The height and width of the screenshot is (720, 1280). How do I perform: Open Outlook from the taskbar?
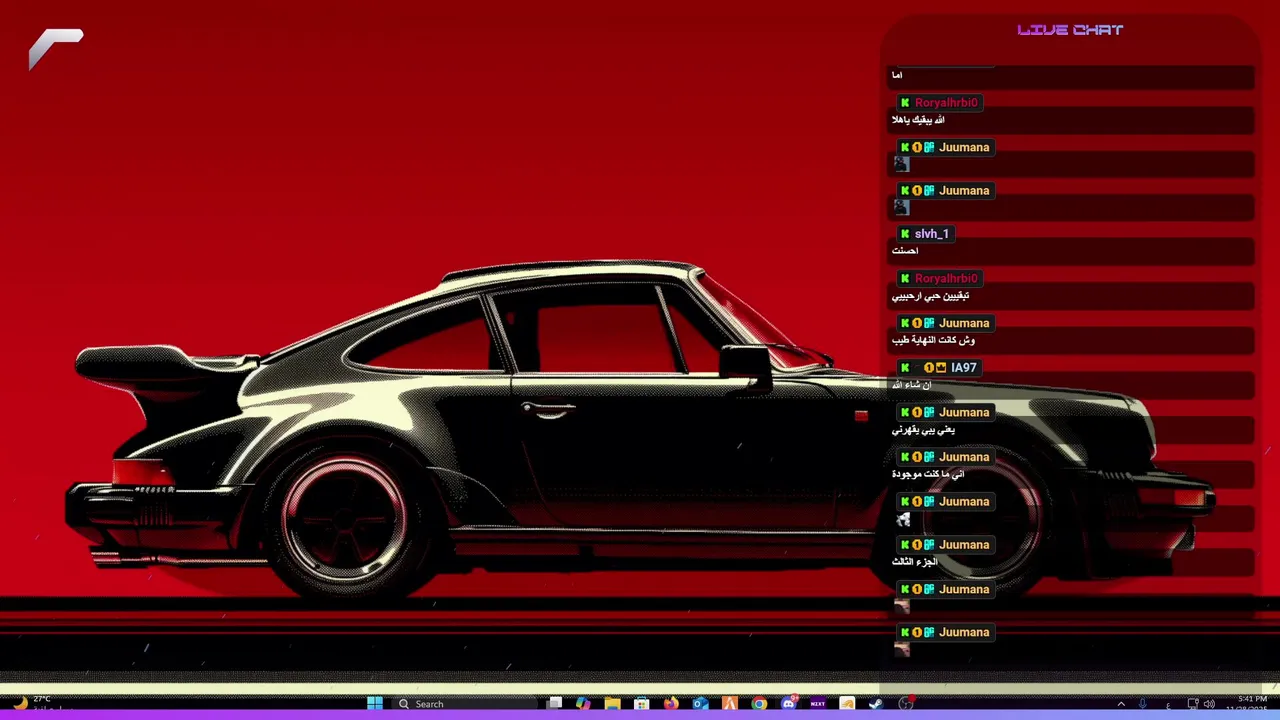tap(700, 704)
